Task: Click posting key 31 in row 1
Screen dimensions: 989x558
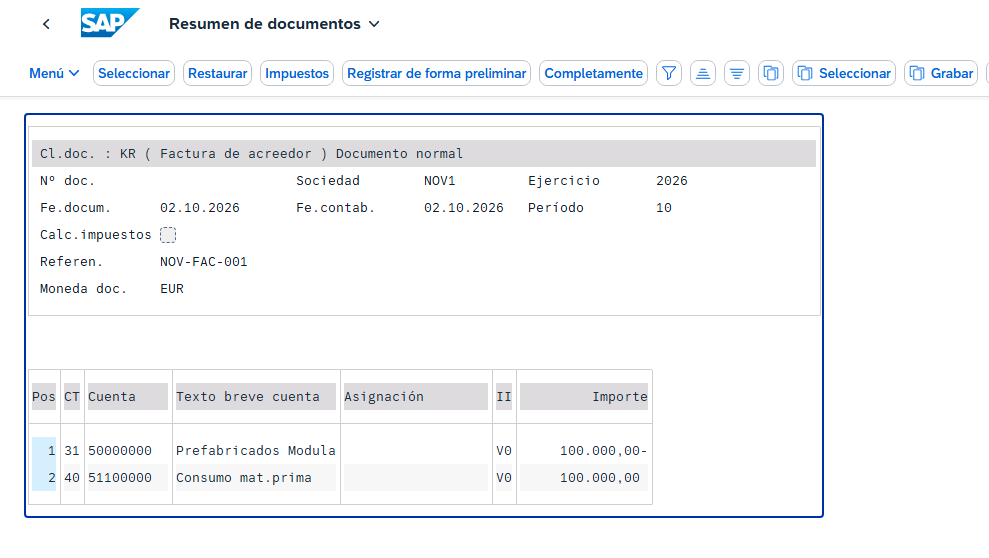Action: 72,451
